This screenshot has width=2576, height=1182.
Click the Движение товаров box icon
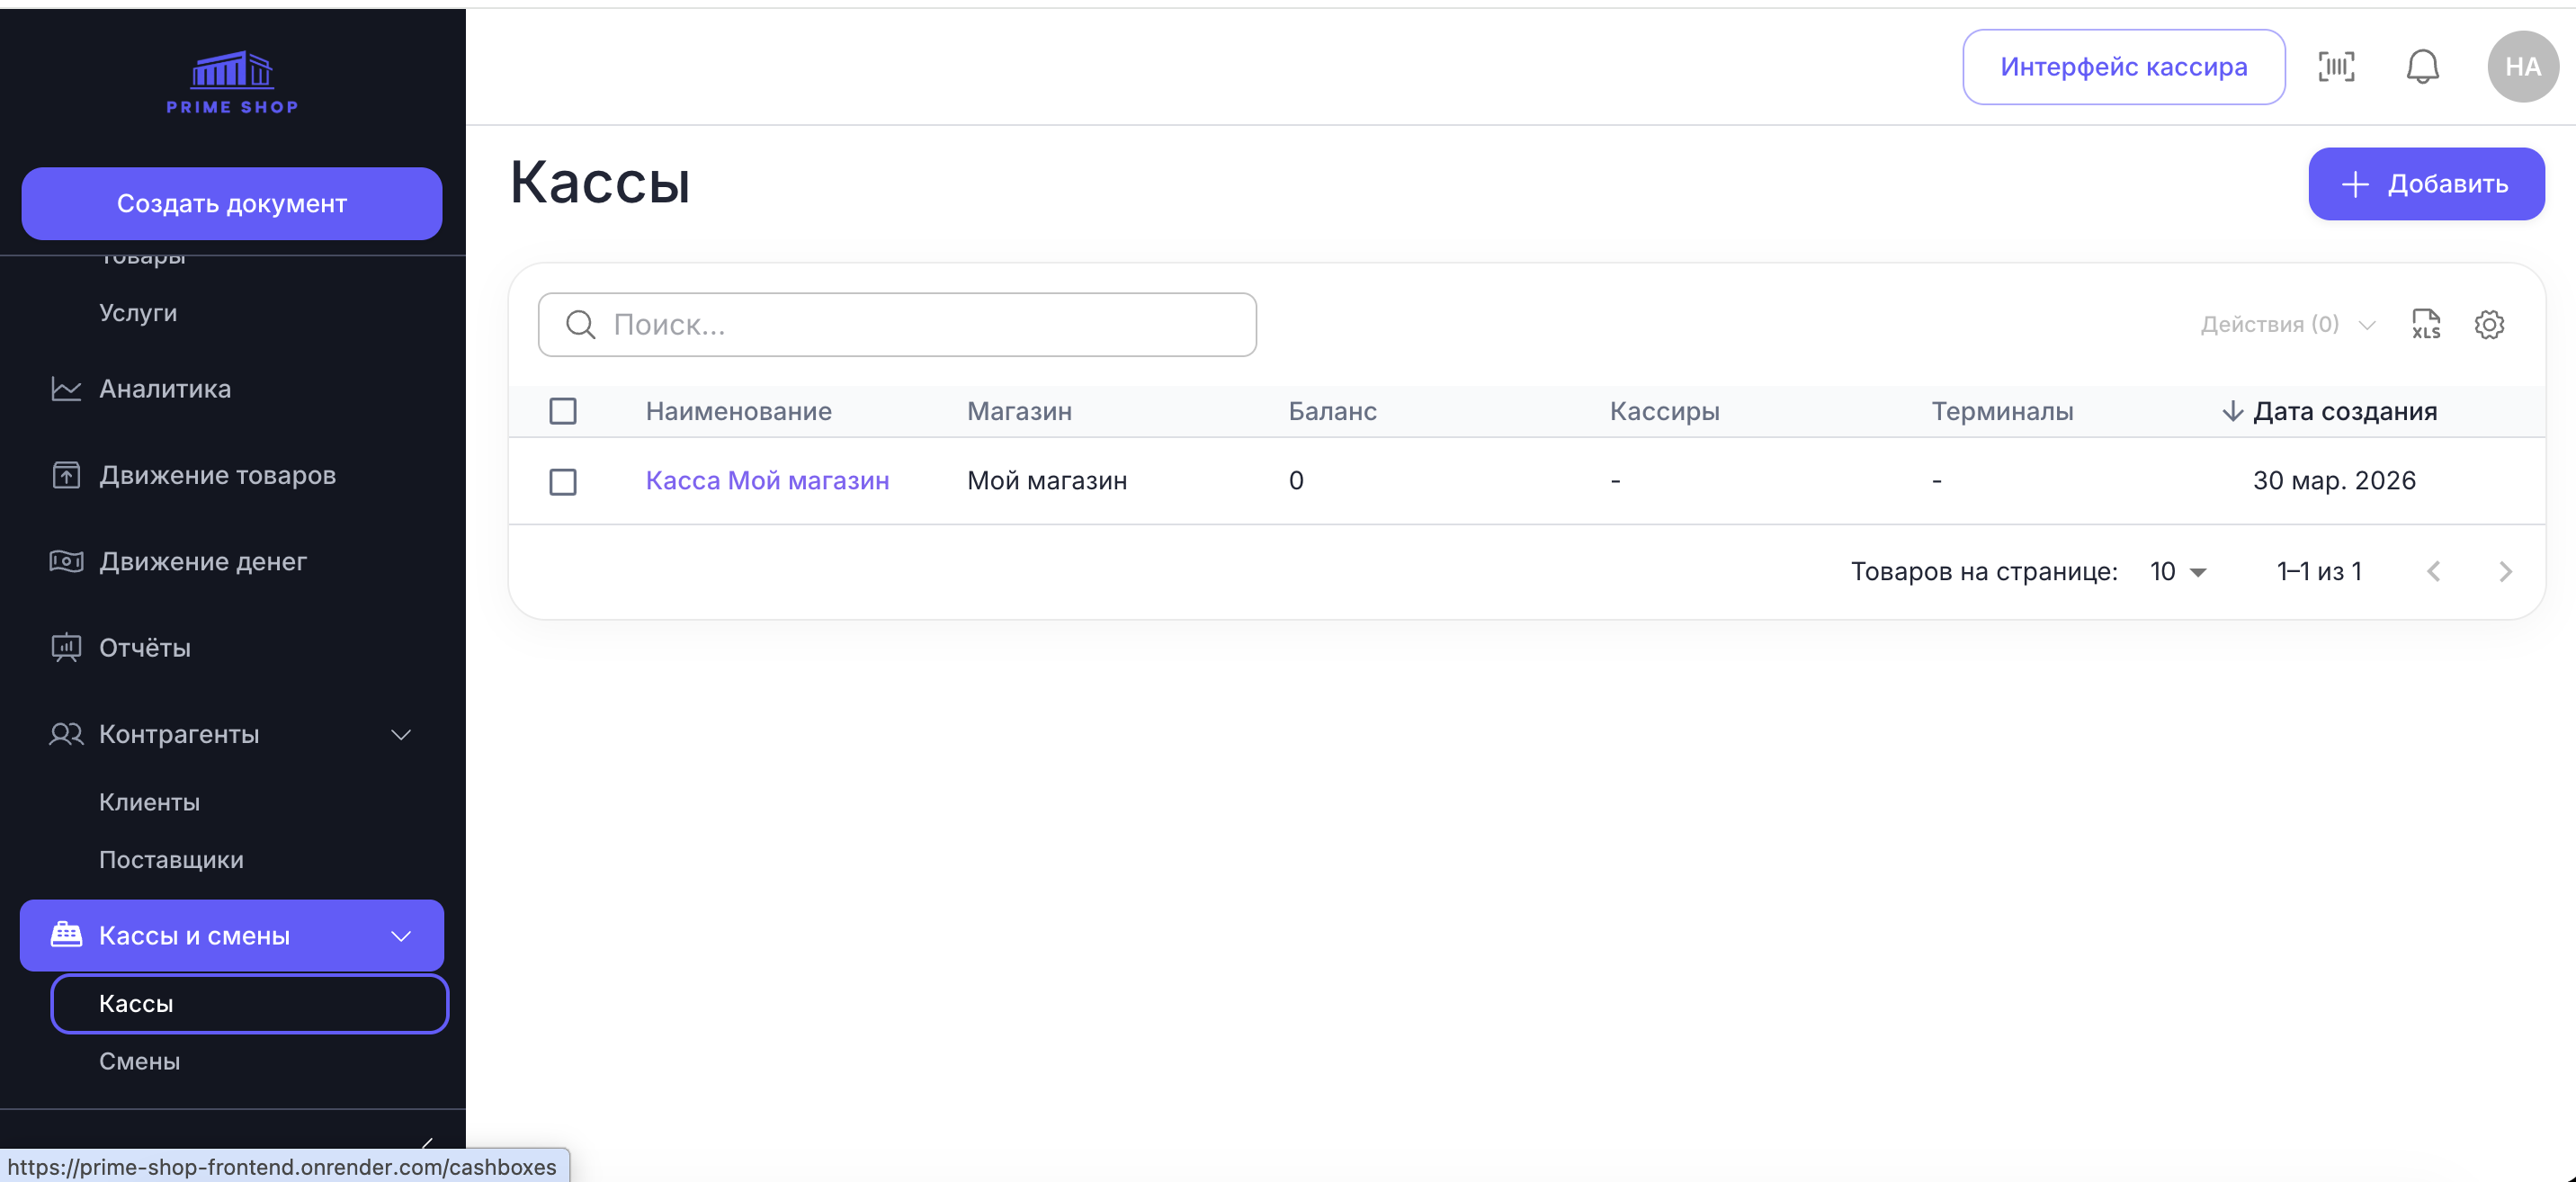point(66,475)
